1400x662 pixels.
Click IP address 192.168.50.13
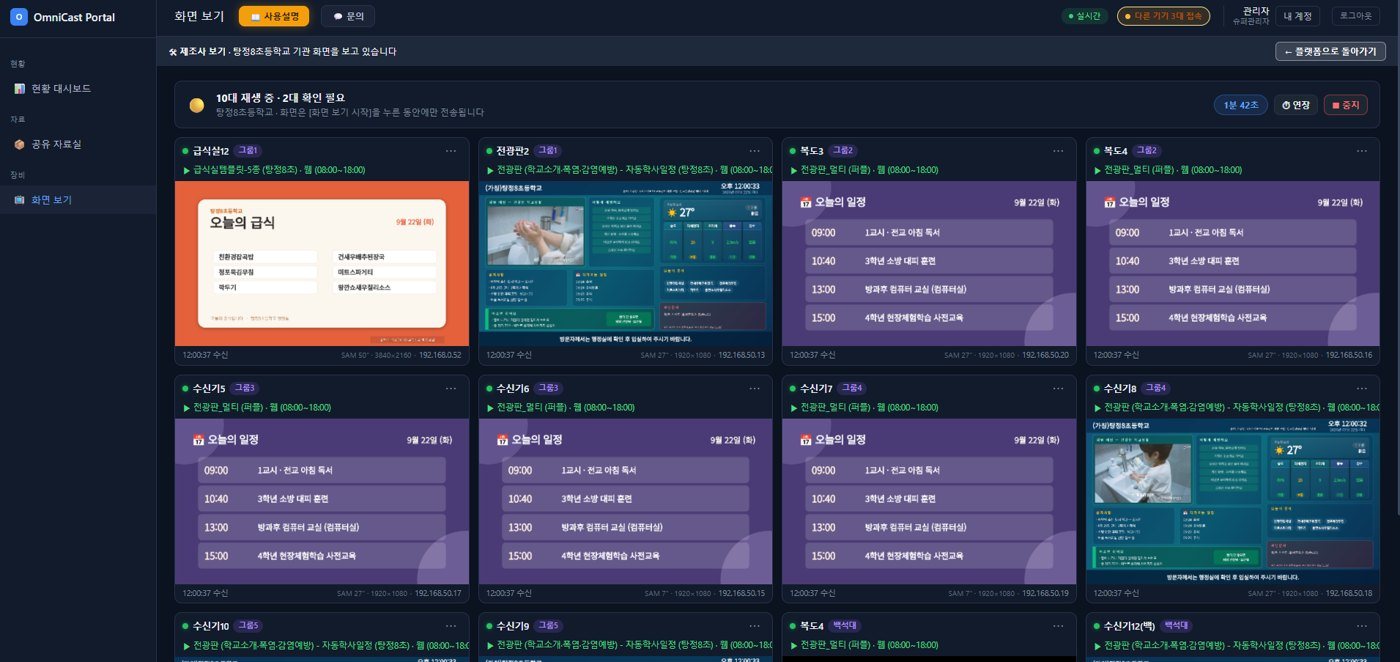point(741,355)
